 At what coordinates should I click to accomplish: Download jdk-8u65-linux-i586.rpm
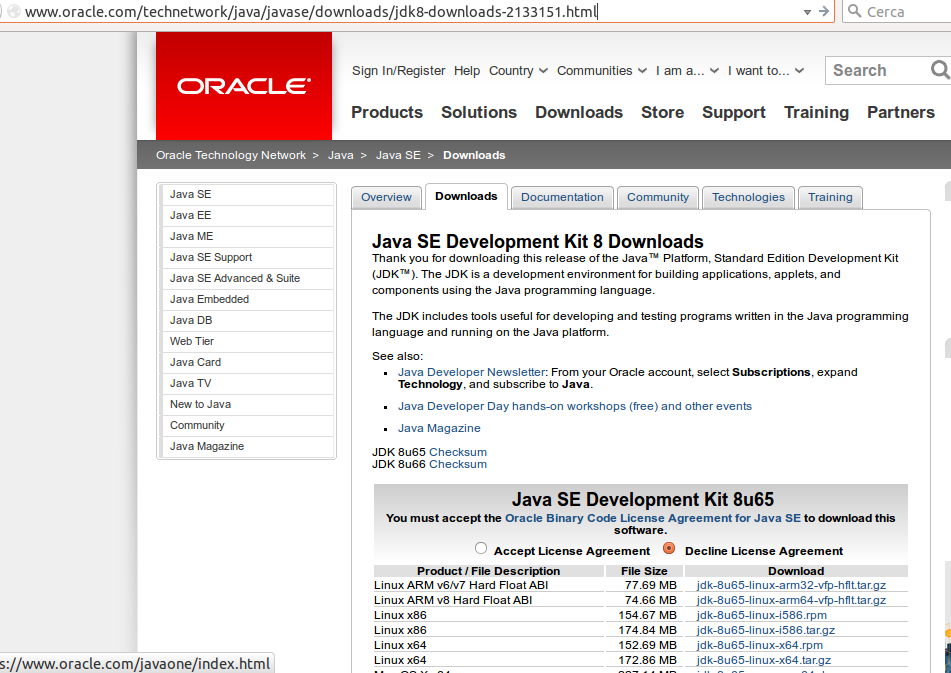(x=761, y=615)
